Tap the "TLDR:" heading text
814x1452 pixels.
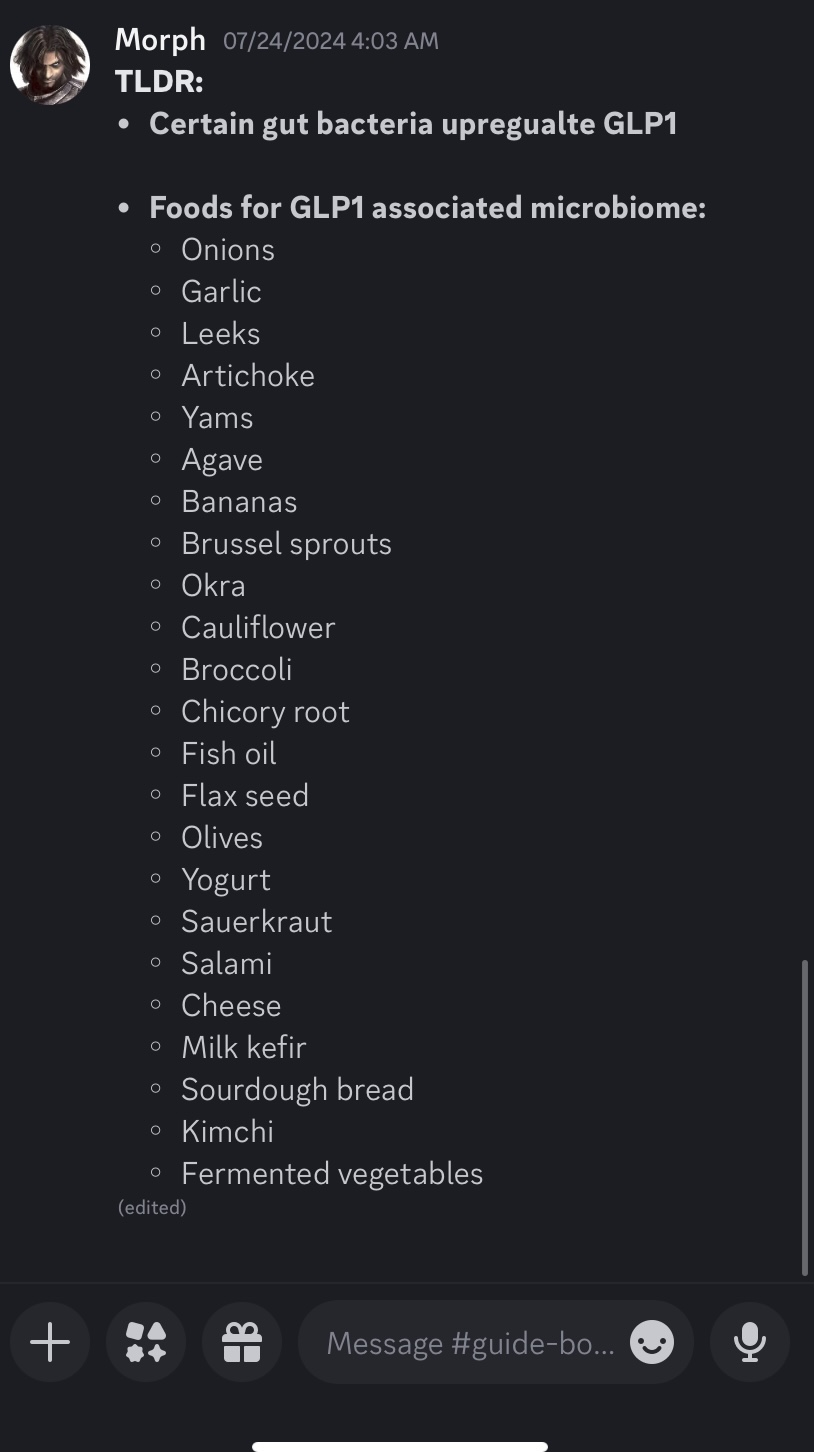(159, 82)
